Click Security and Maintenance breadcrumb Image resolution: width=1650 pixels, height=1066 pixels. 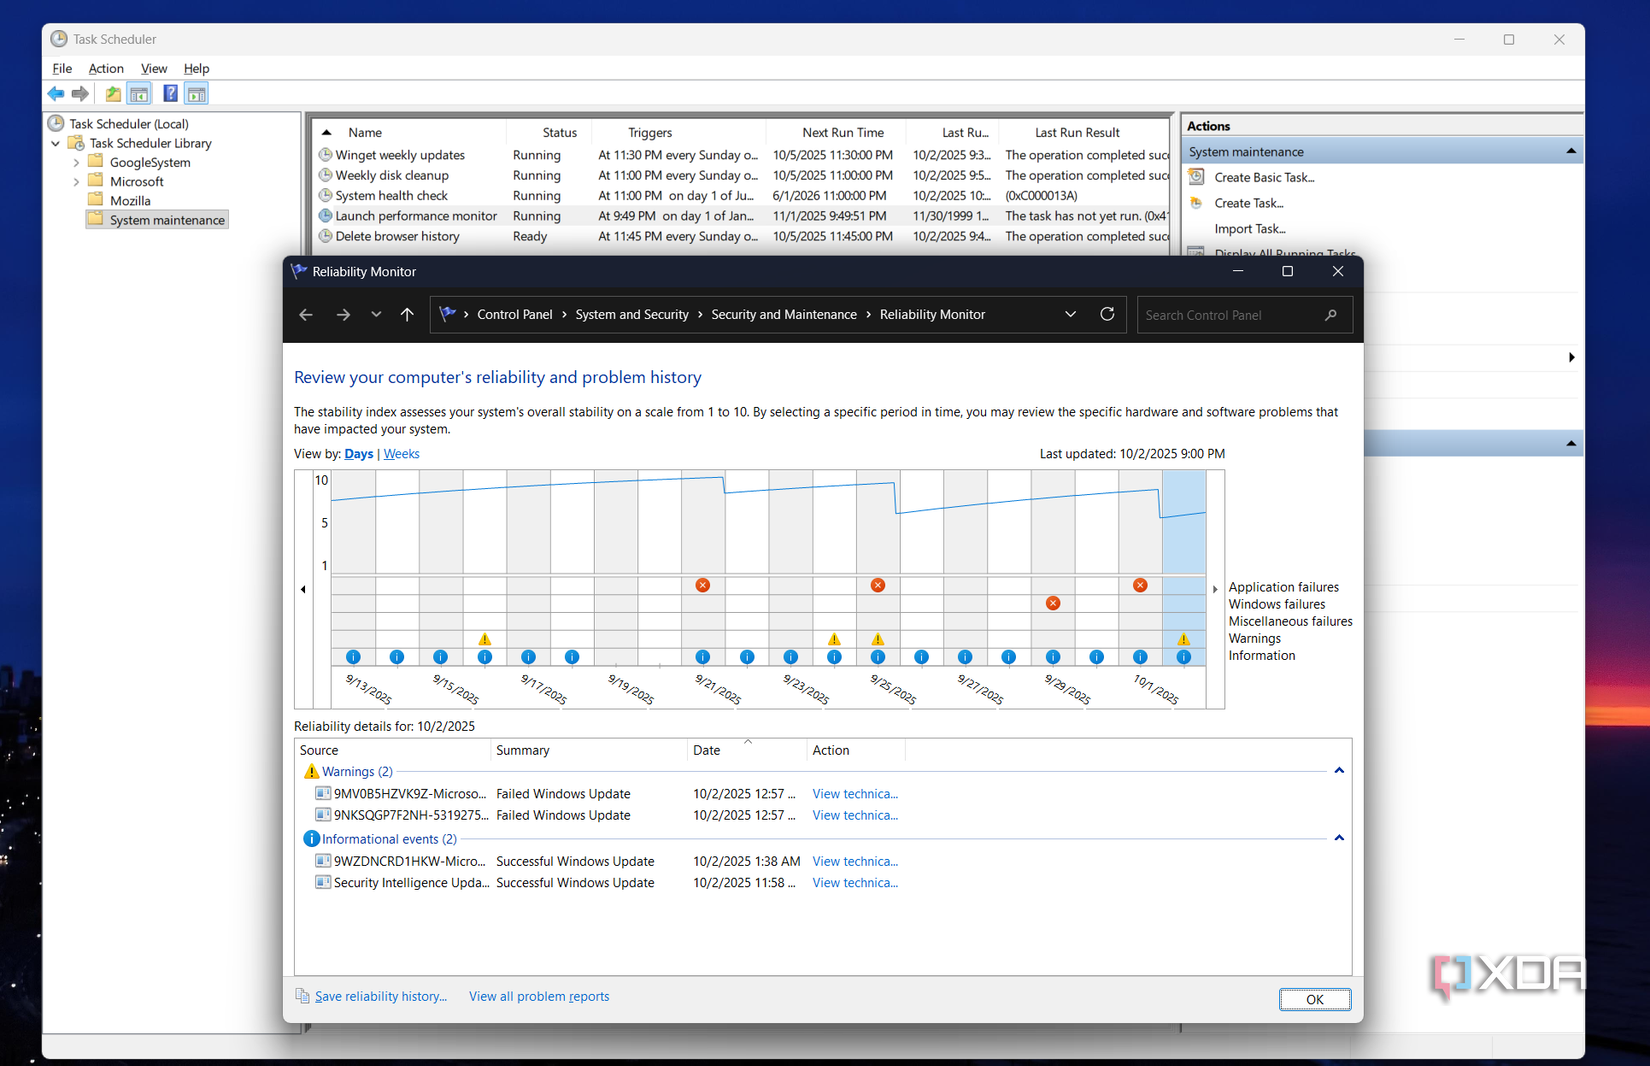(784, 314)
